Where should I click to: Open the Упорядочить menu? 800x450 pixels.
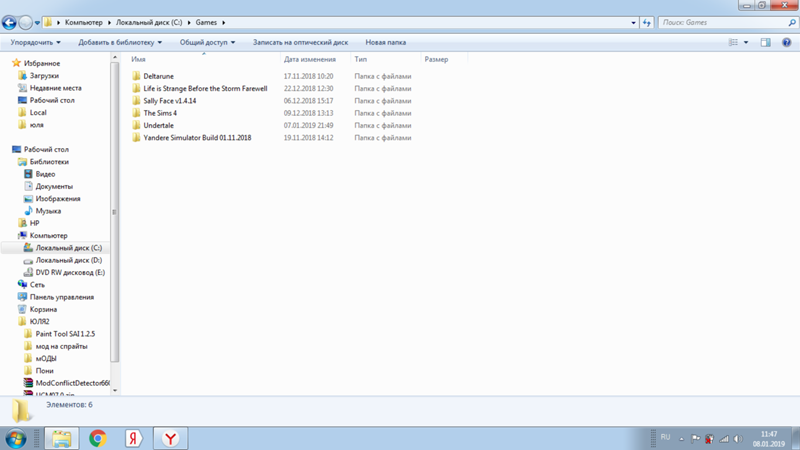pos(36,42)
